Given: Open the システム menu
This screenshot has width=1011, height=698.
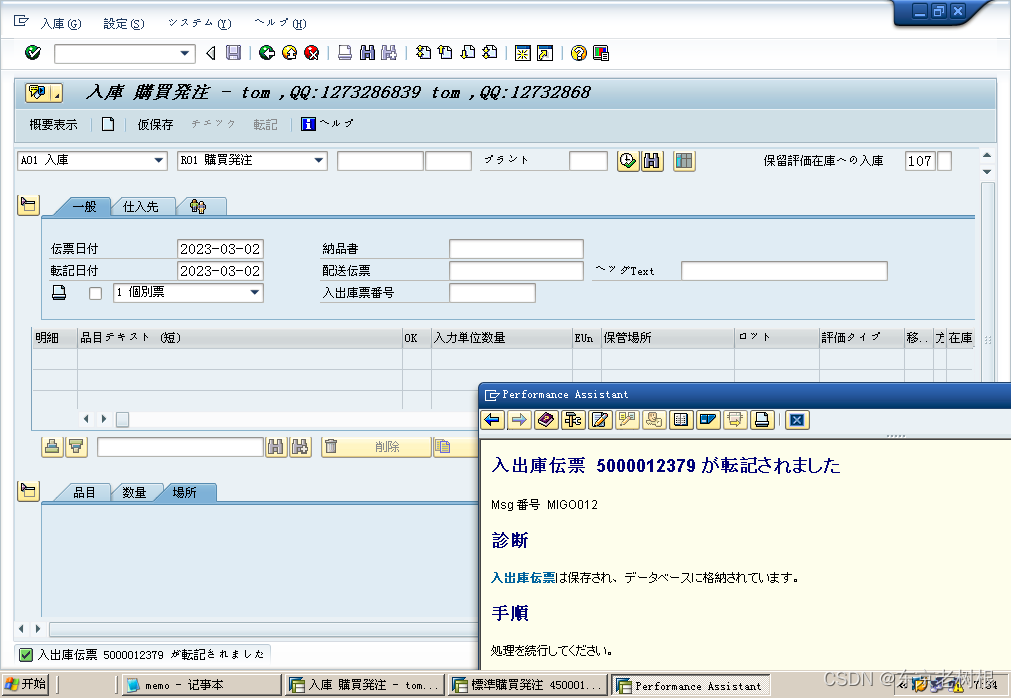Looking at the screenshot, I should tap(198, 23).
